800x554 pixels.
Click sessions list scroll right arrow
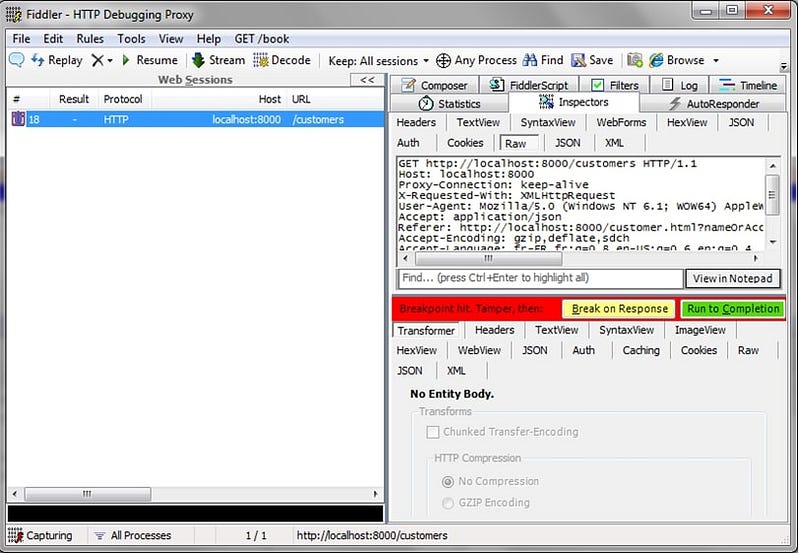click(376, 494)
